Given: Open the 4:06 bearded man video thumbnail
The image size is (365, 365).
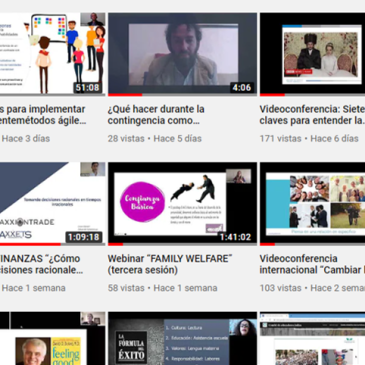Looking at the screenshot, I should (182, 54).
